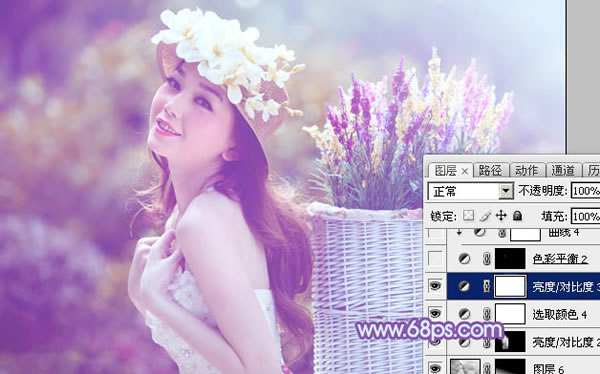Viewport: 600px width, 374px height.
Task: Switch to the 动作 (Actions) tab
Action: (527, 170)
